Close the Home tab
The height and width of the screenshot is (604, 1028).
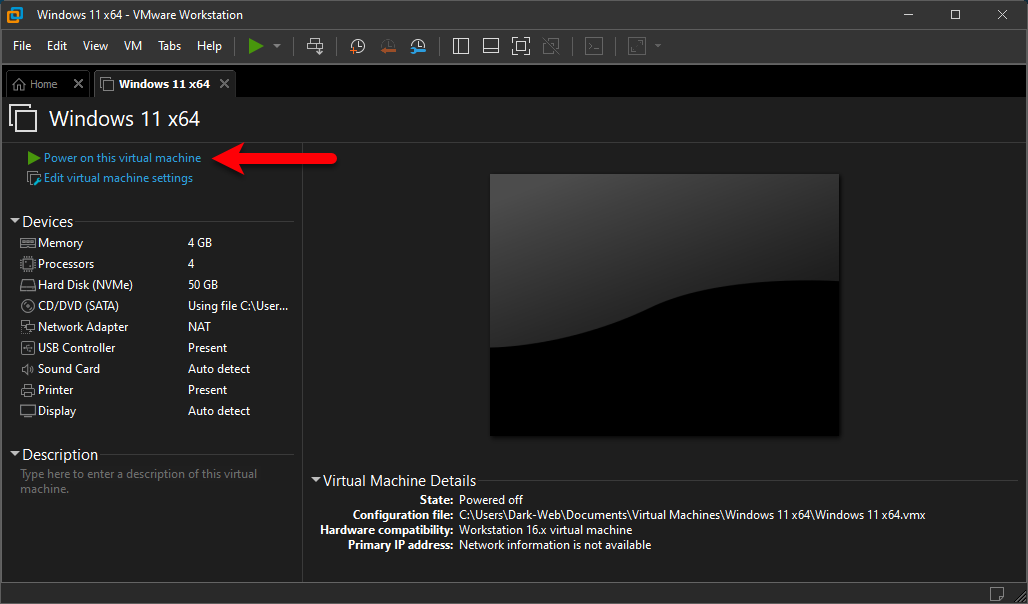pos(78,83)
